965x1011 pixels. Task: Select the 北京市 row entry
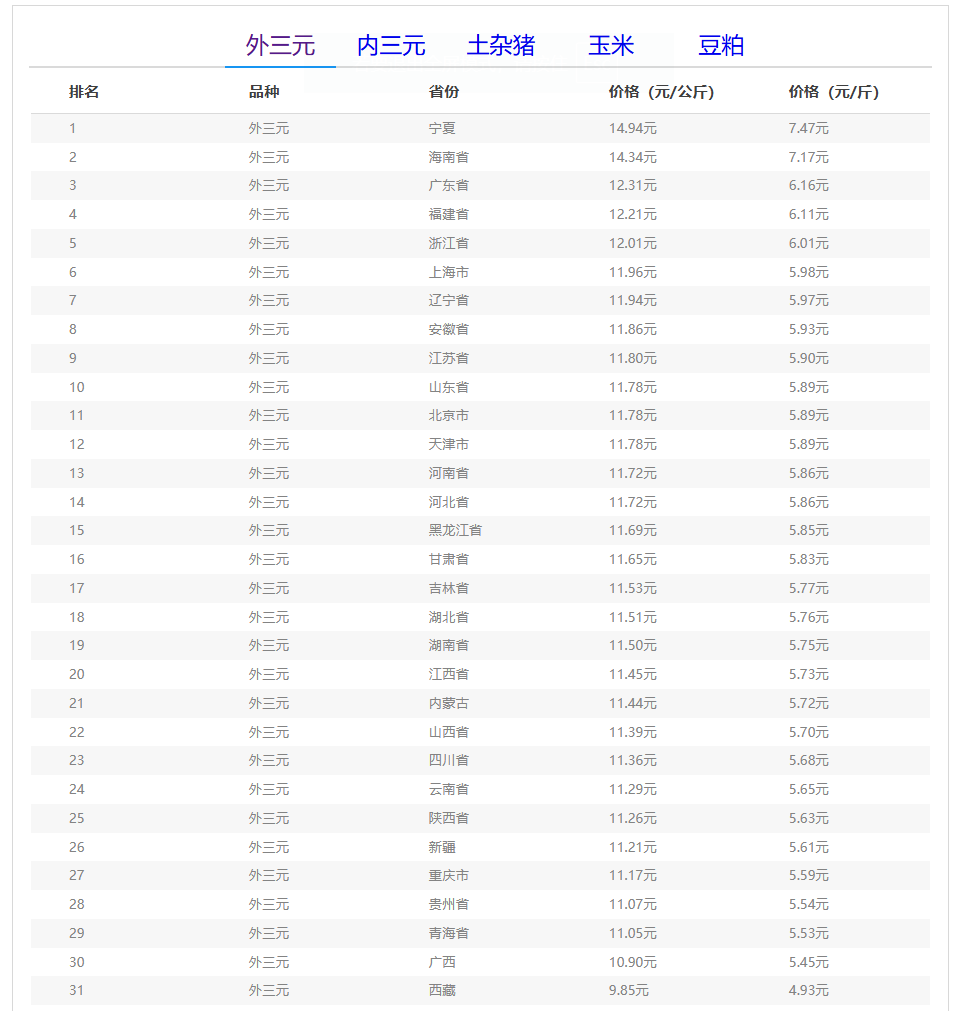(x=448, y=415)
